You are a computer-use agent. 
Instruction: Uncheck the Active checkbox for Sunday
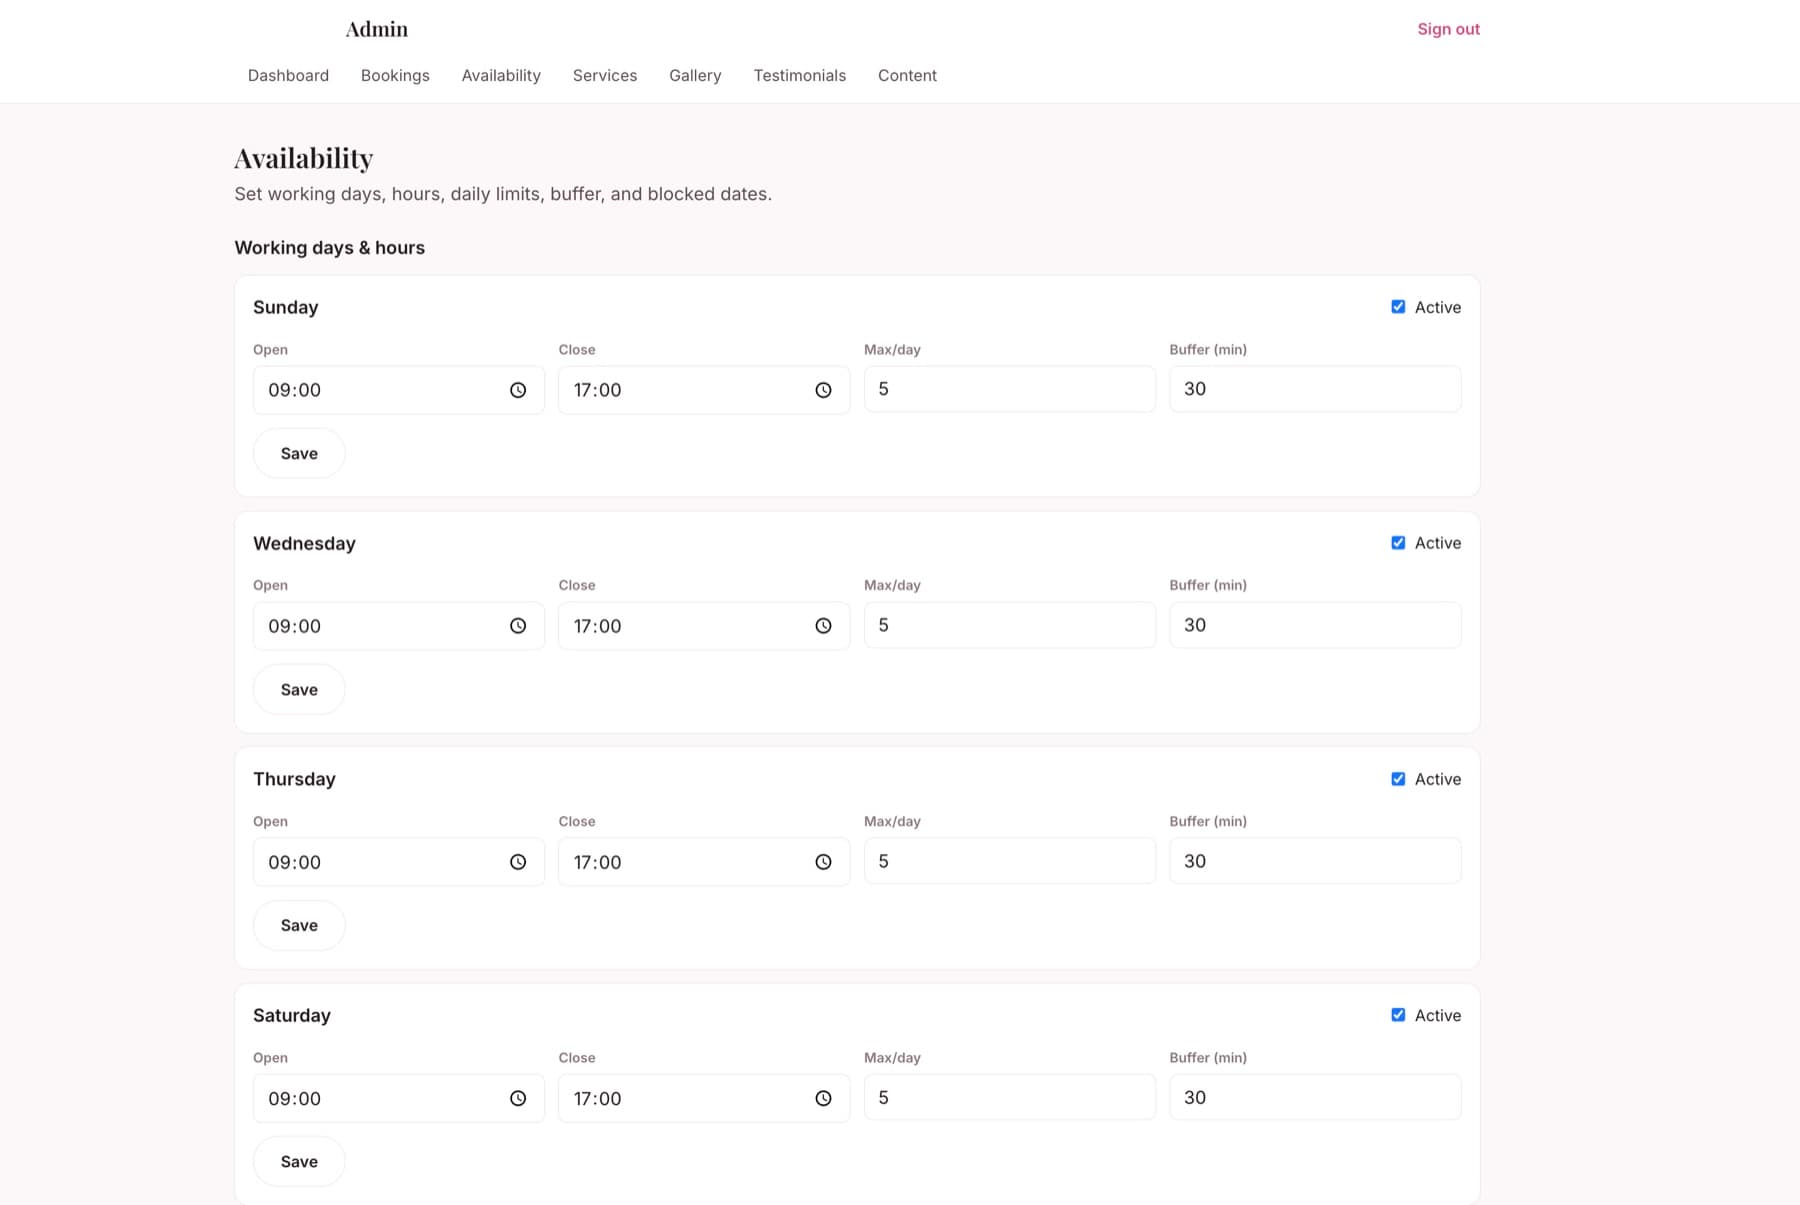point(1398,307)
